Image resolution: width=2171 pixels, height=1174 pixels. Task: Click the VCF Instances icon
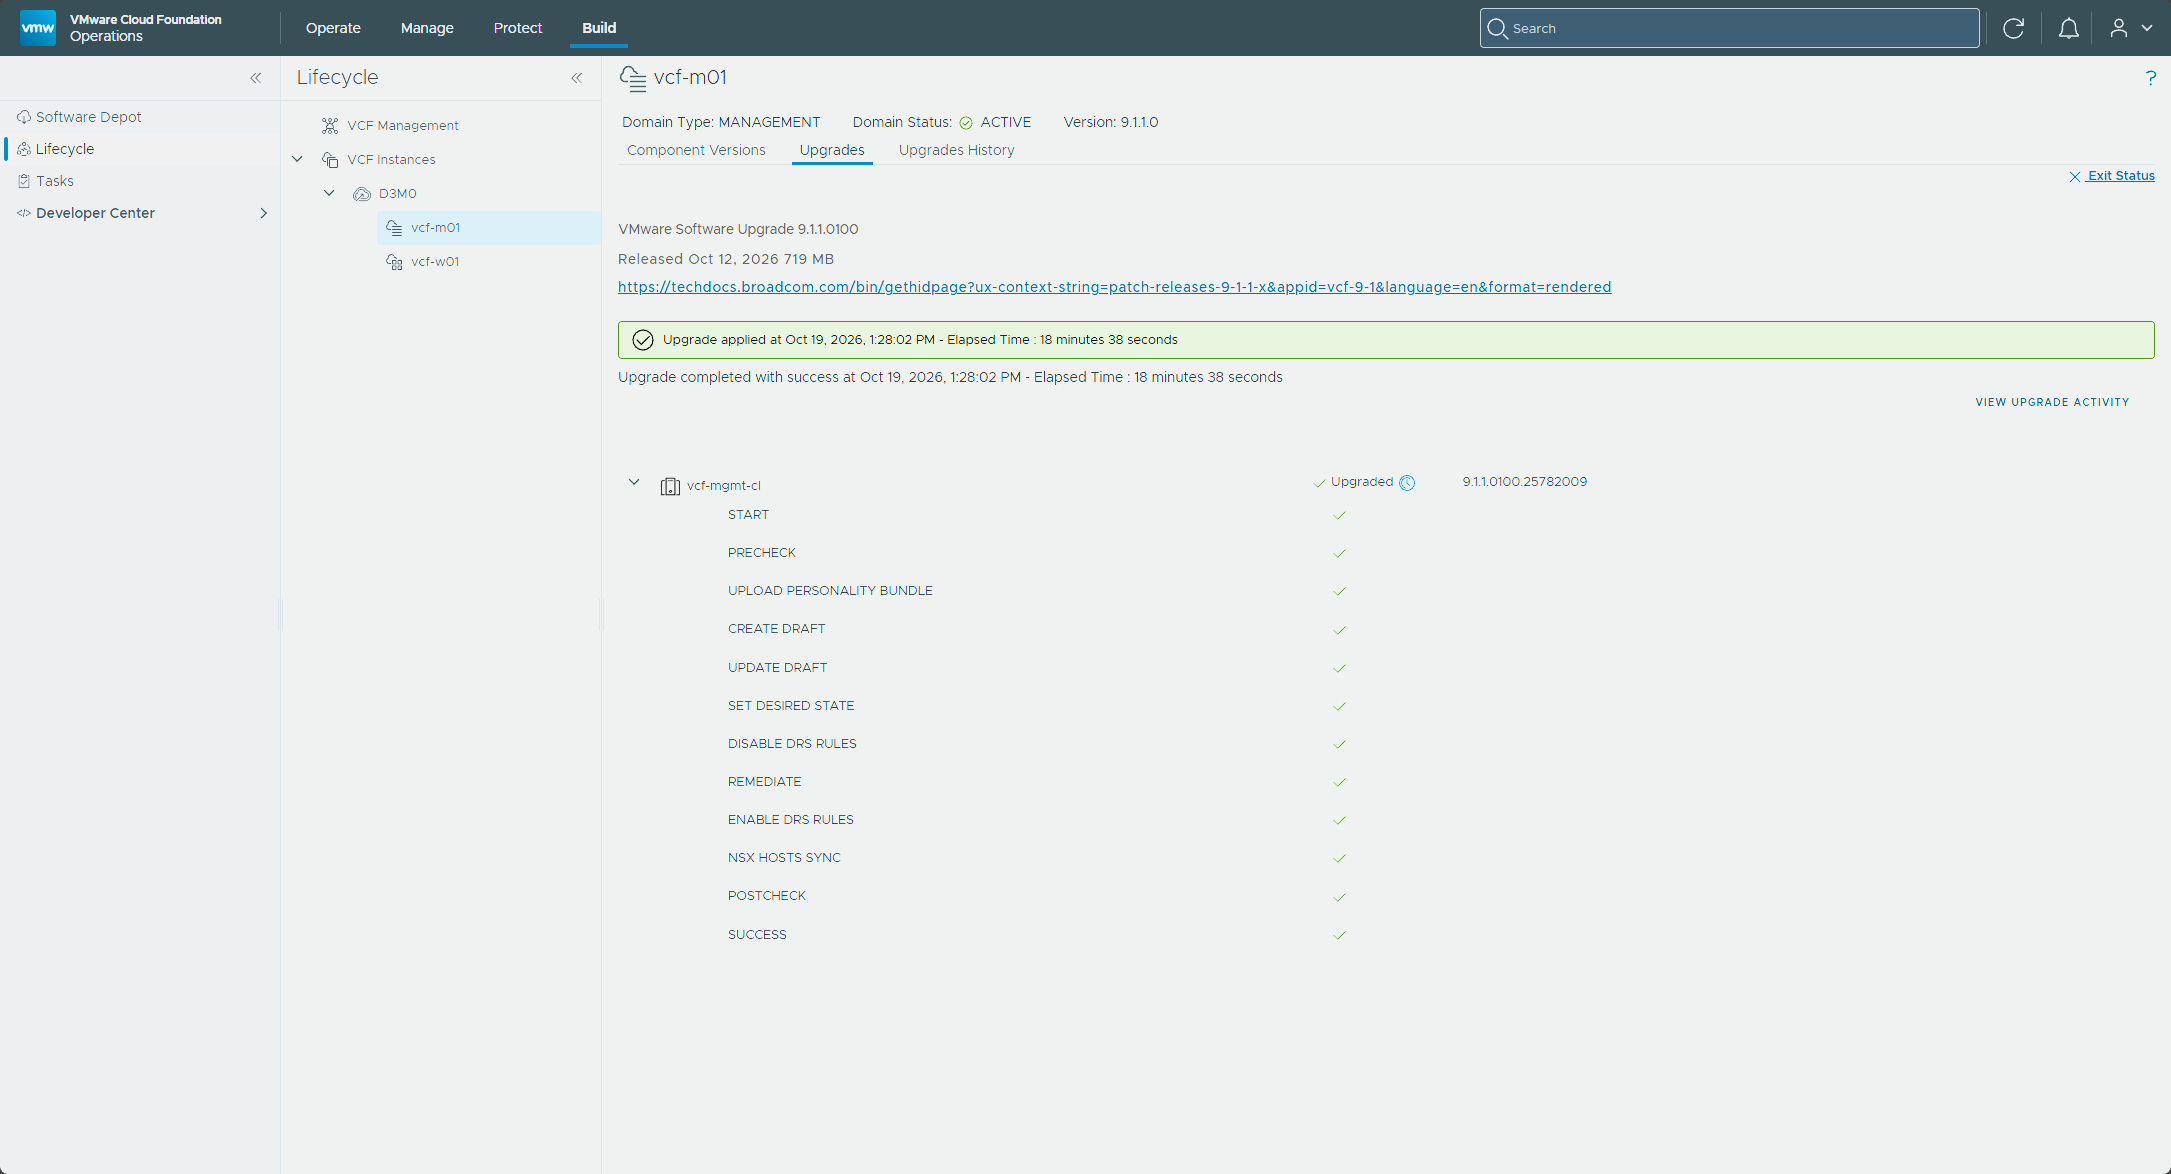click(x=330, y=160)
